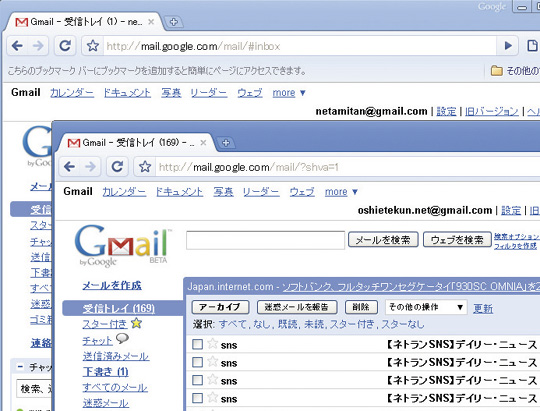Viewport: 540px width, 411px height.
Task: Compose mail via メールを作成
Action: 112,285
